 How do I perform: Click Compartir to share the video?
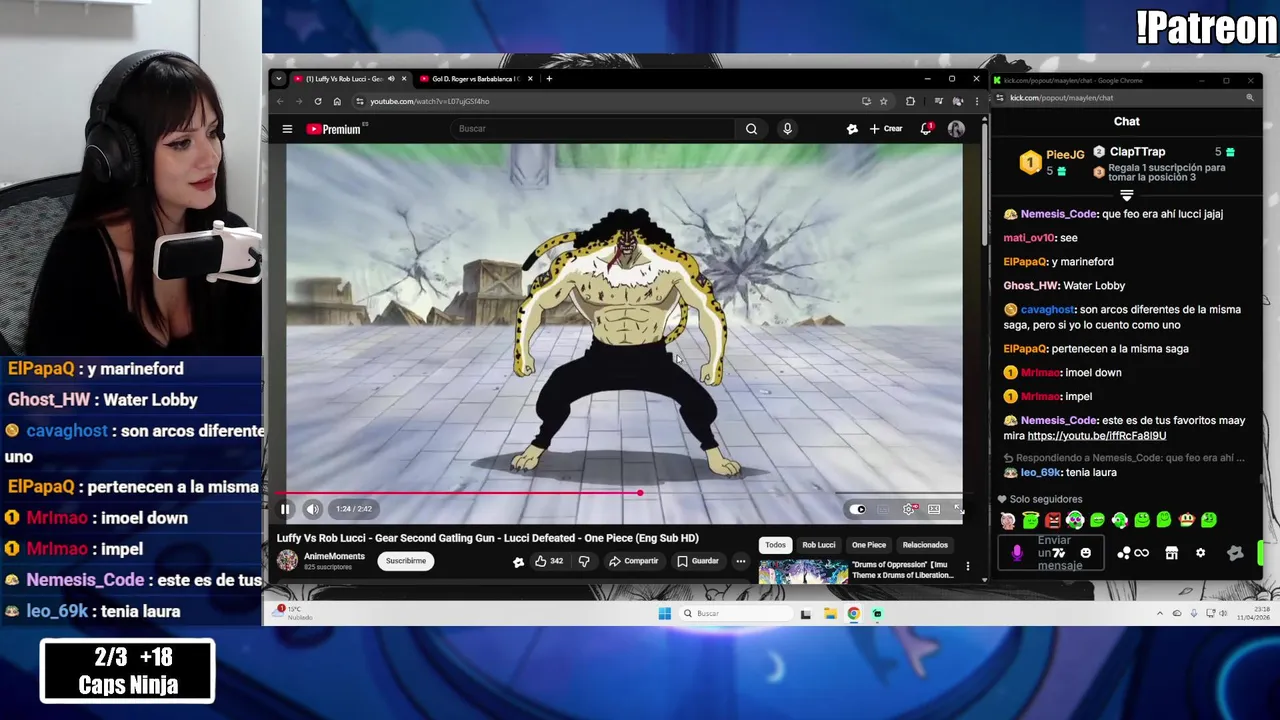tap(634, 561)
